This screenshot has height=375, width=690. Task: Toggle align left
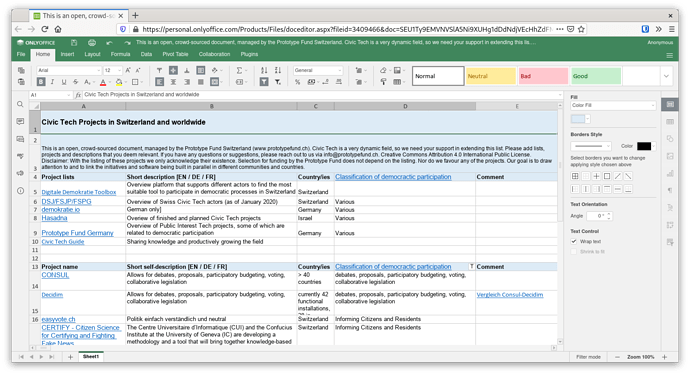(160, 82)
